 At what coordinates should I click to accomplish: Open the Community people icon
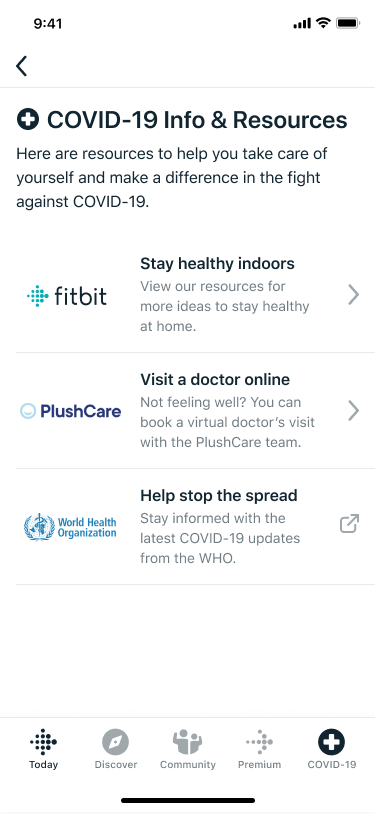coord(188,742)
